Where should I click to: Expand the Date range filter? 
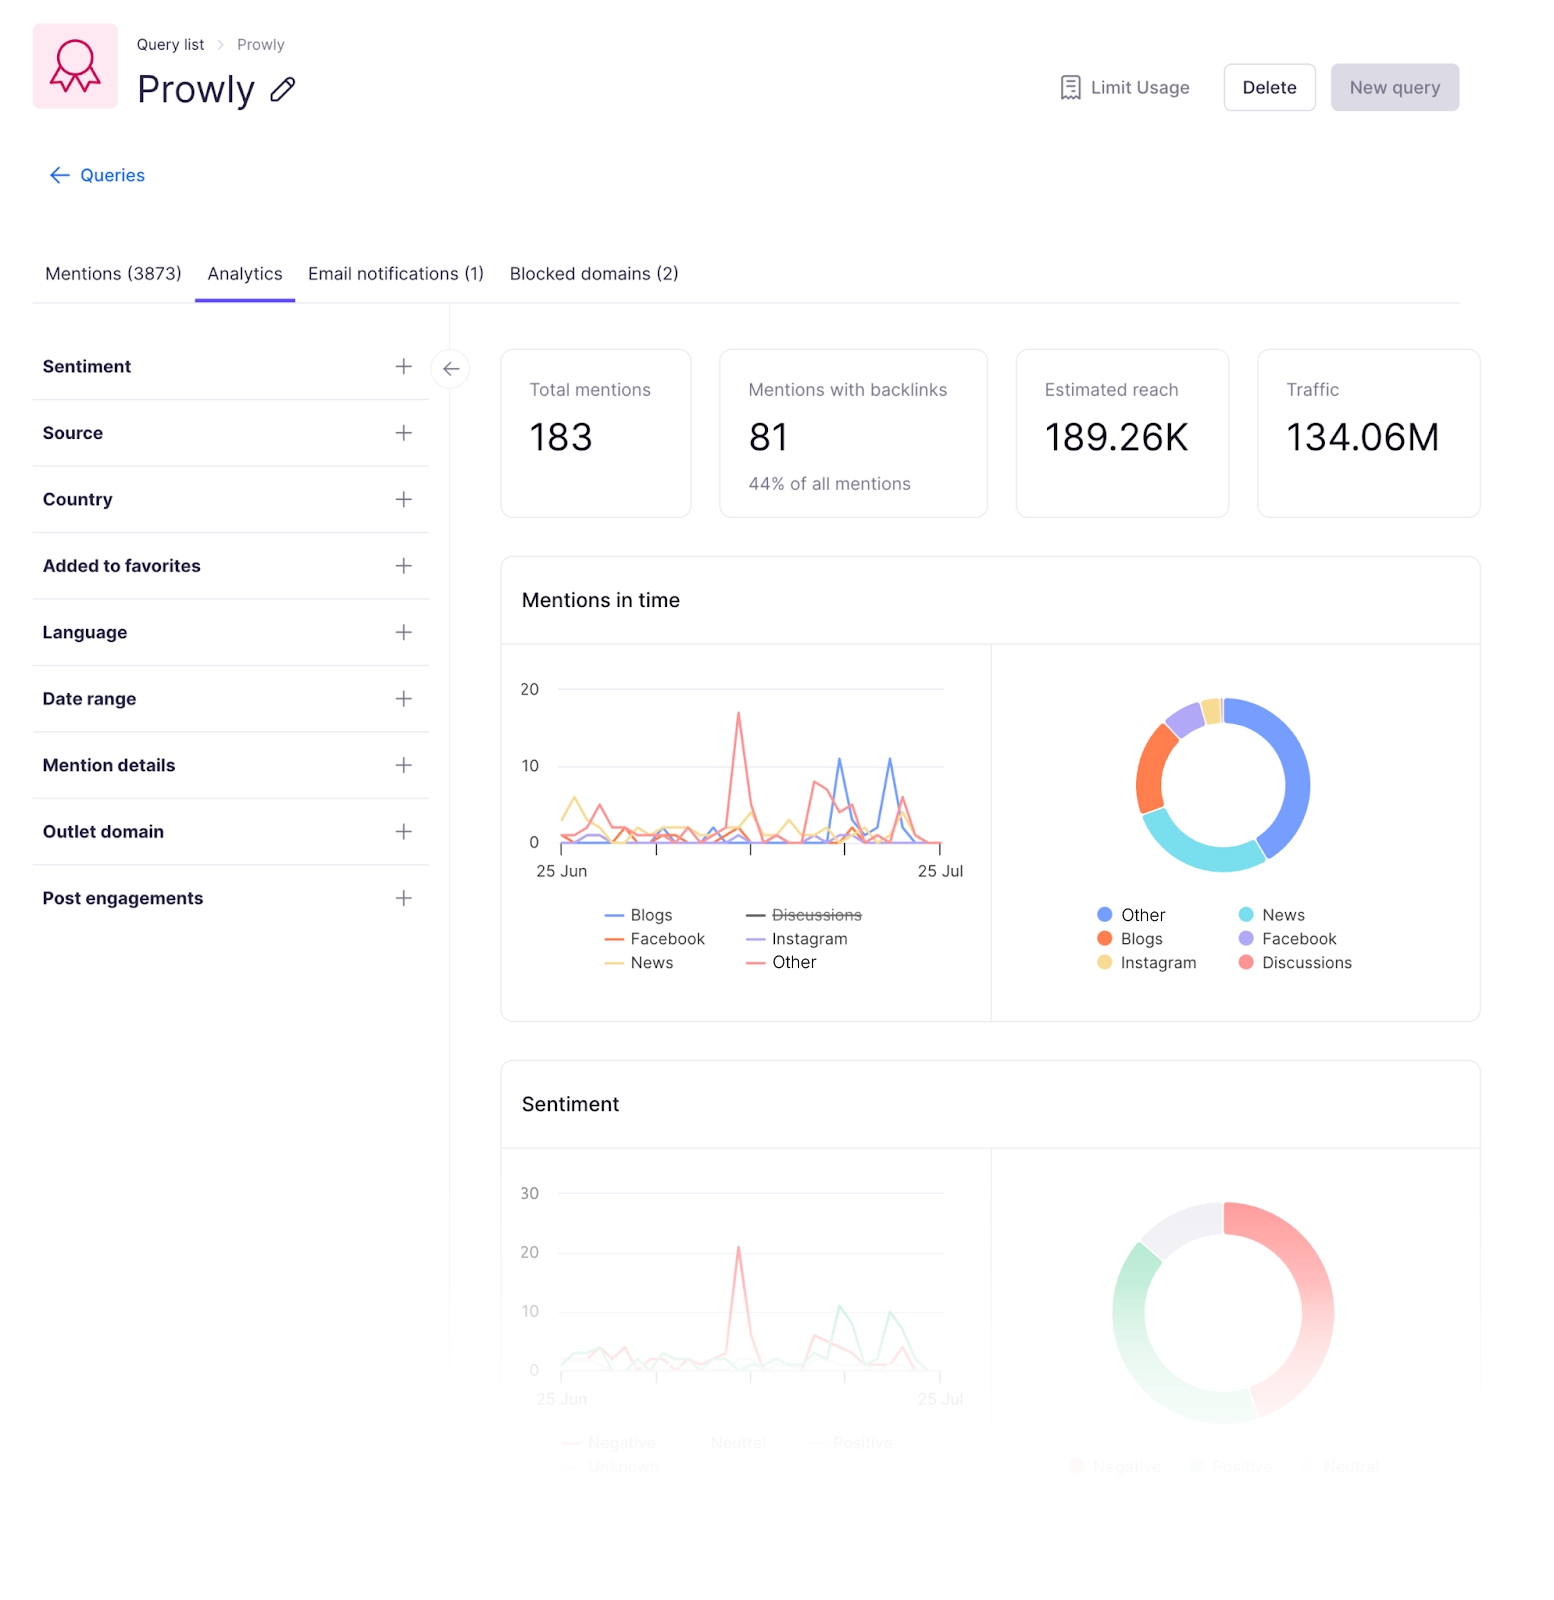[403, 699]
